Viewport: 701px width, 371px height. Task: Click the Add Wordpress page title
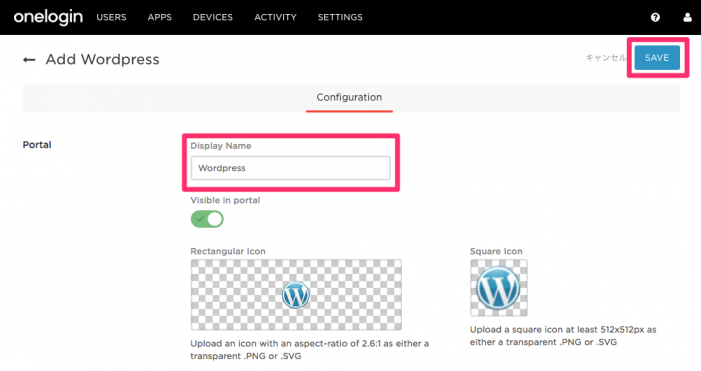[x=102, y=59]
